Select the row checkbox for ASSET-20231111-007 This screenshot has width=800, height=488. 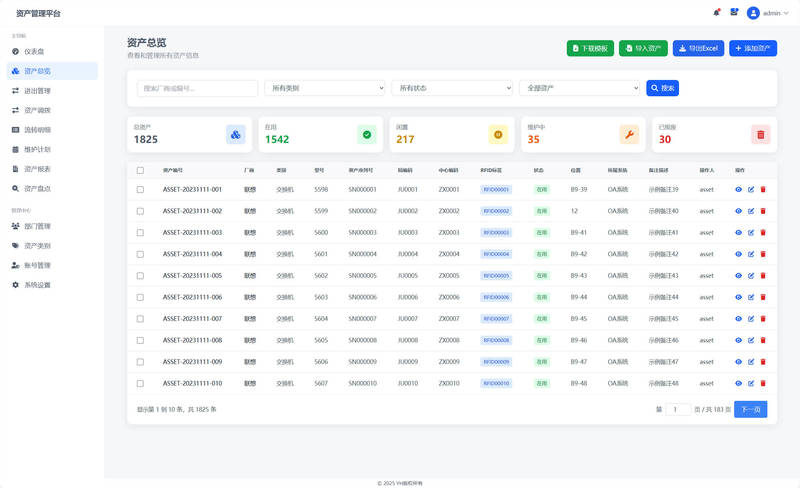click(x=140, y=319)
